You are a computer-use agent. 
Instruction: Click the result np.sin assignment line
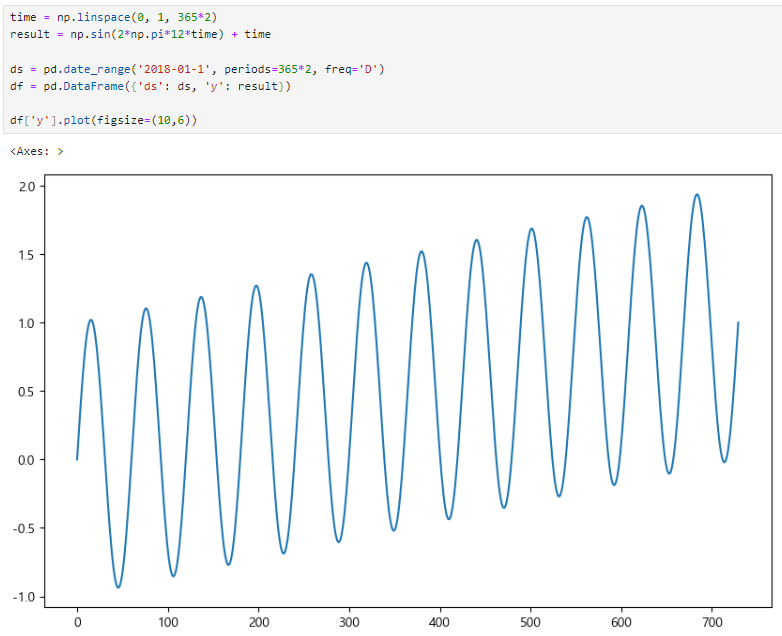pos(140,34)
